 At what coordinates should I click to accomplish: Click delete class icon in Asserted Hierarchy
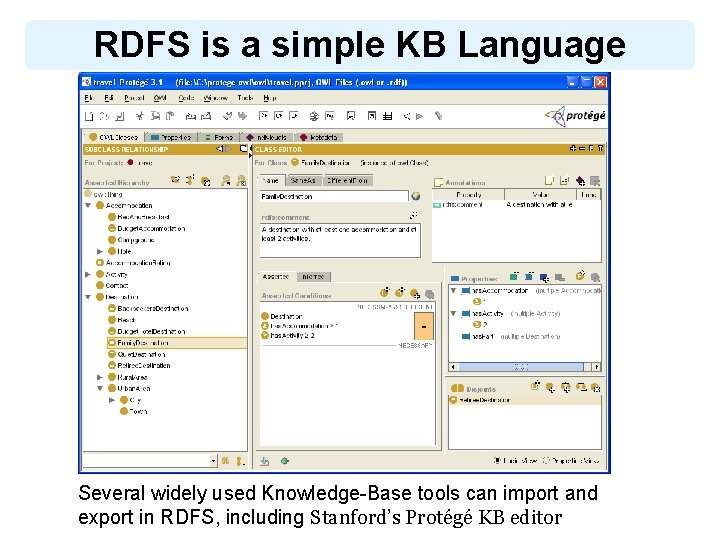(206, 181)
